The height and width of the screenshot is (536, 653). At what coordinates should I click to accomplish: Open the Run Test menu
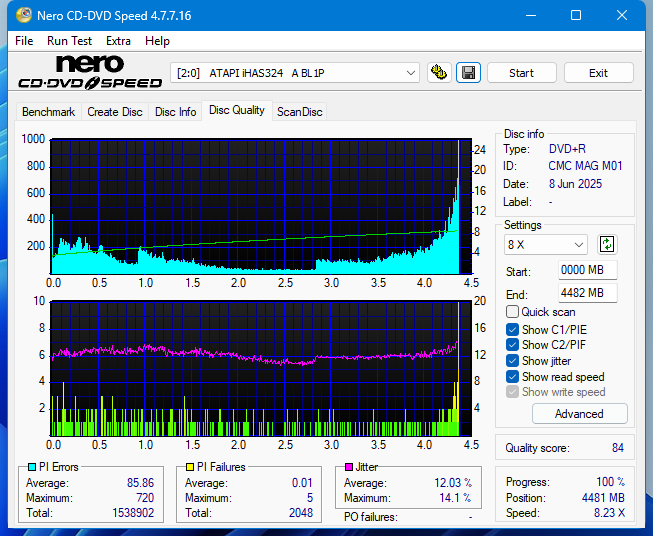point(69,41)
